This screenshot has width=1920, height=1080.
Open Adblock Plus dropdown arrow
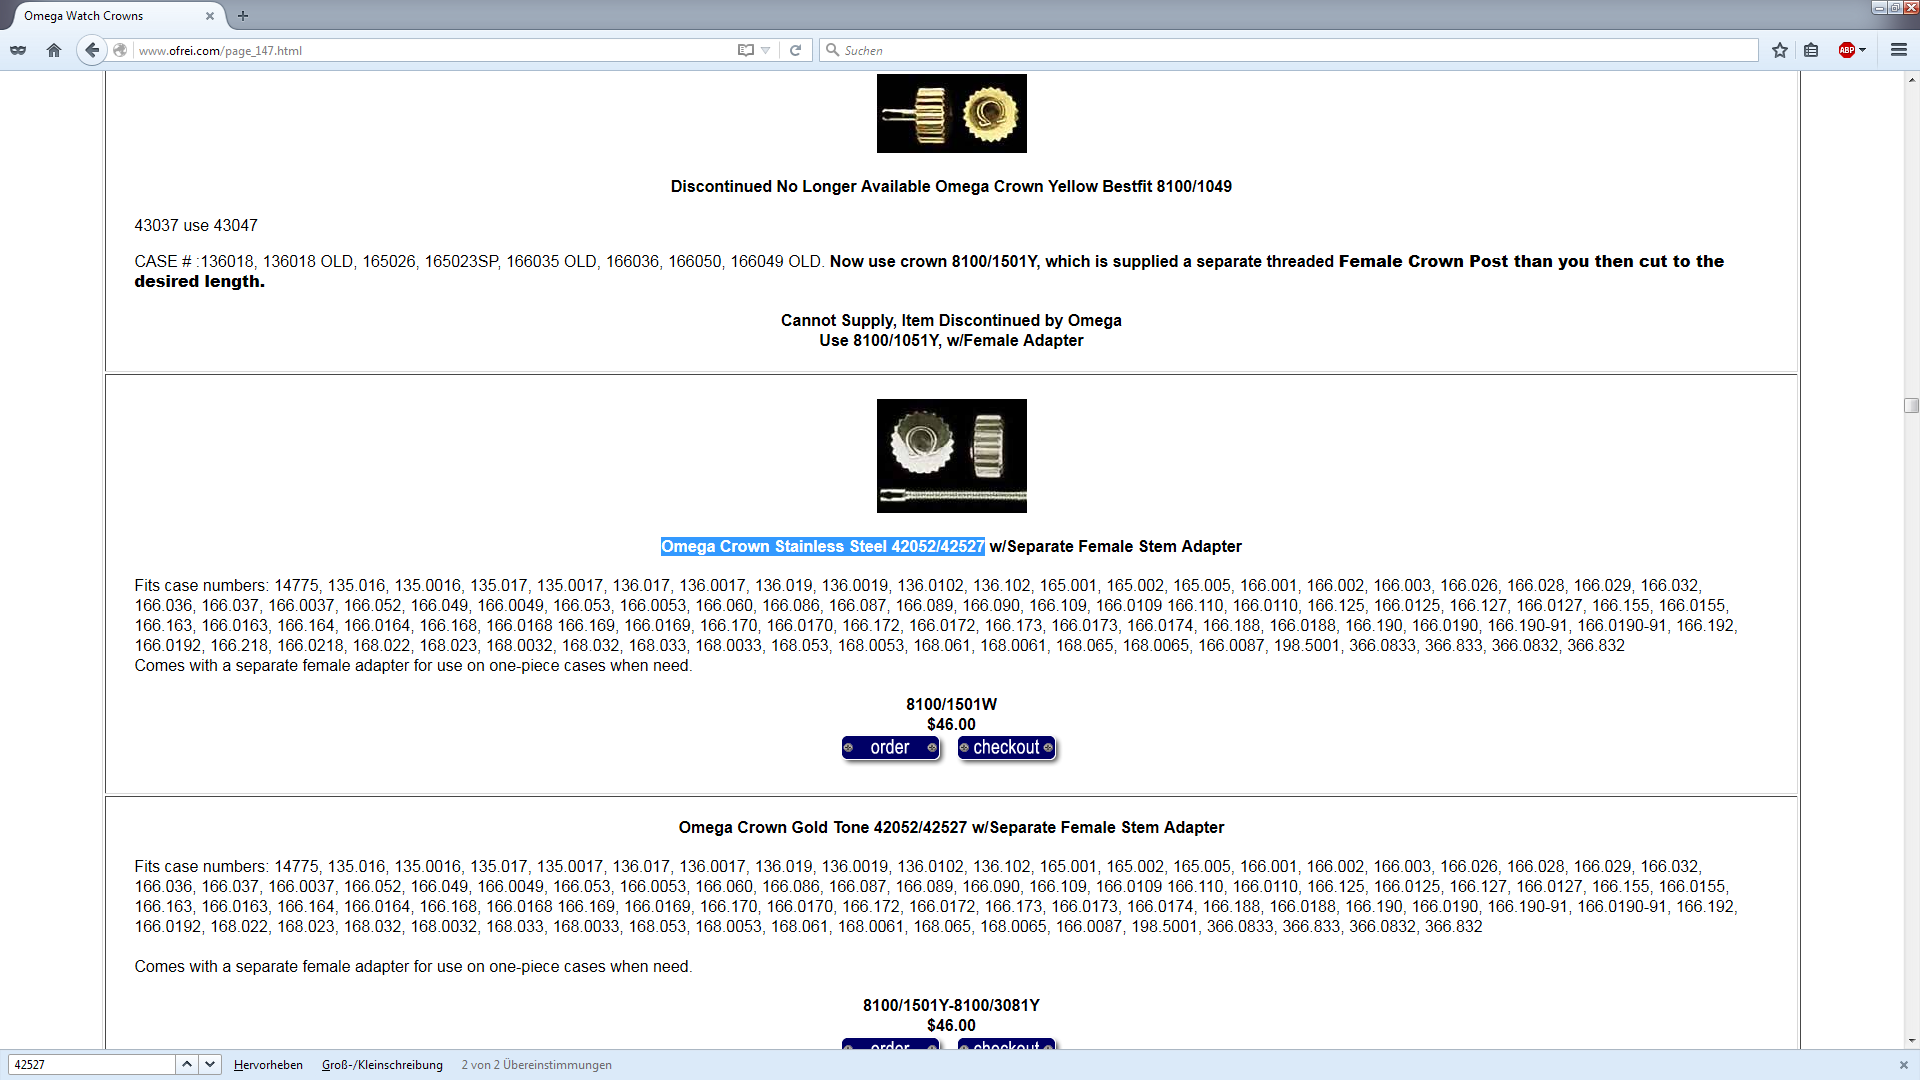1863,50
